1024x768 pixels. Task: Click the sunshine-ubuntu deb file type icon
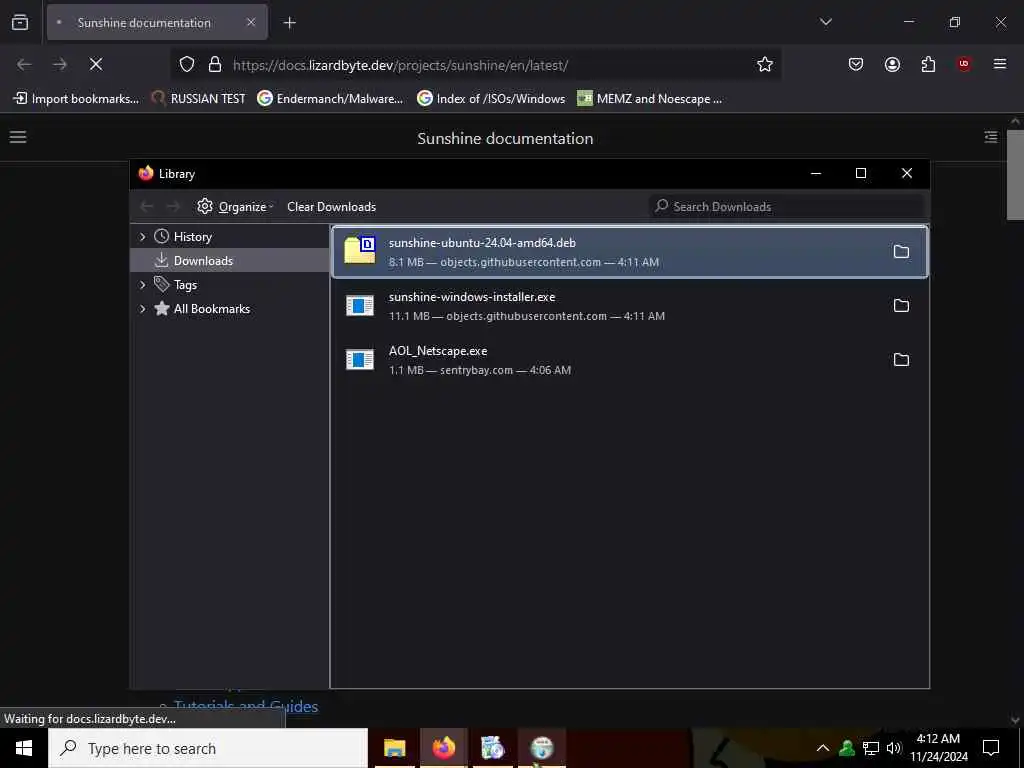tap(360, 251)
